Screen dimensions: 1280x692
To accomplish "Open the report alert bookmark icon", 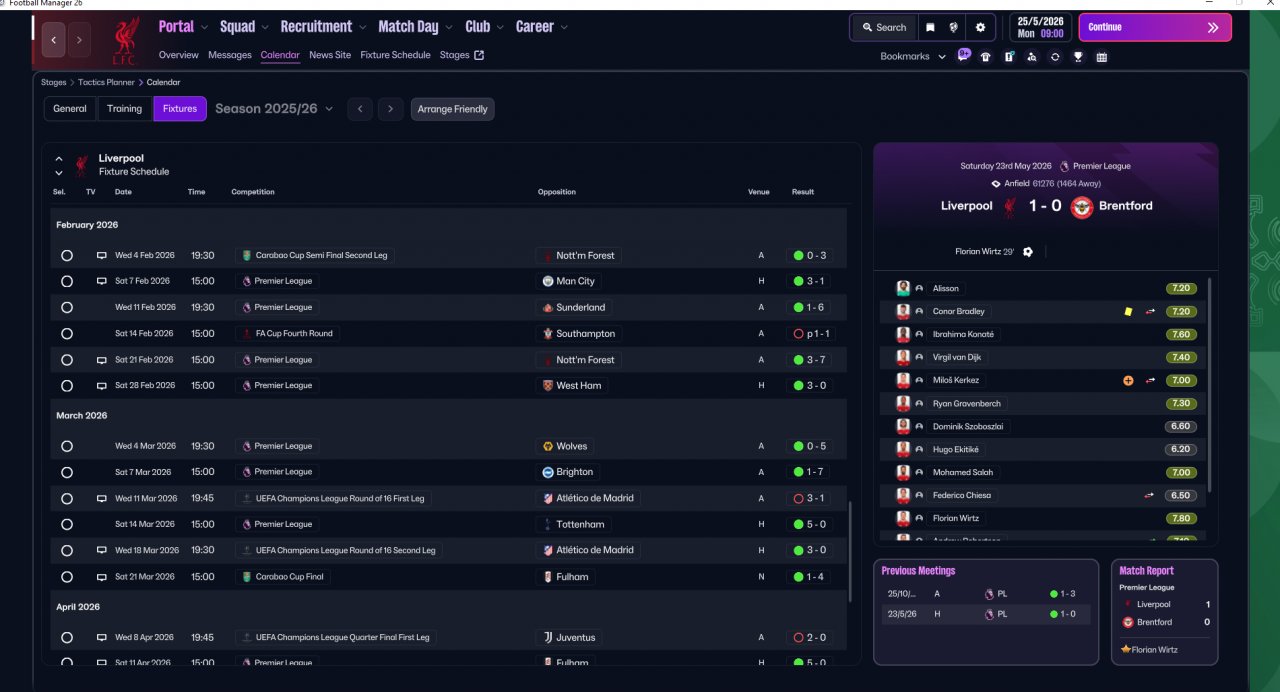I will (x=1009, y=57).
